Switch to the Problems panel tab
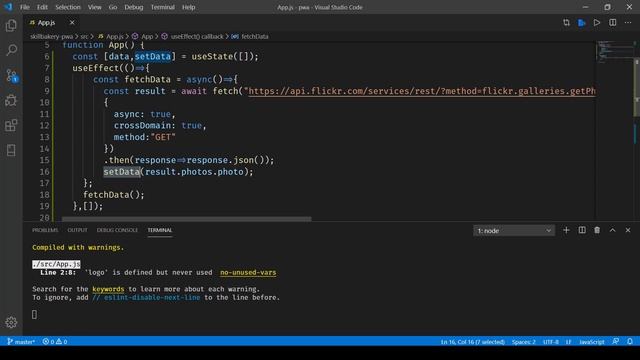640x360 pixels. point(45,230)
